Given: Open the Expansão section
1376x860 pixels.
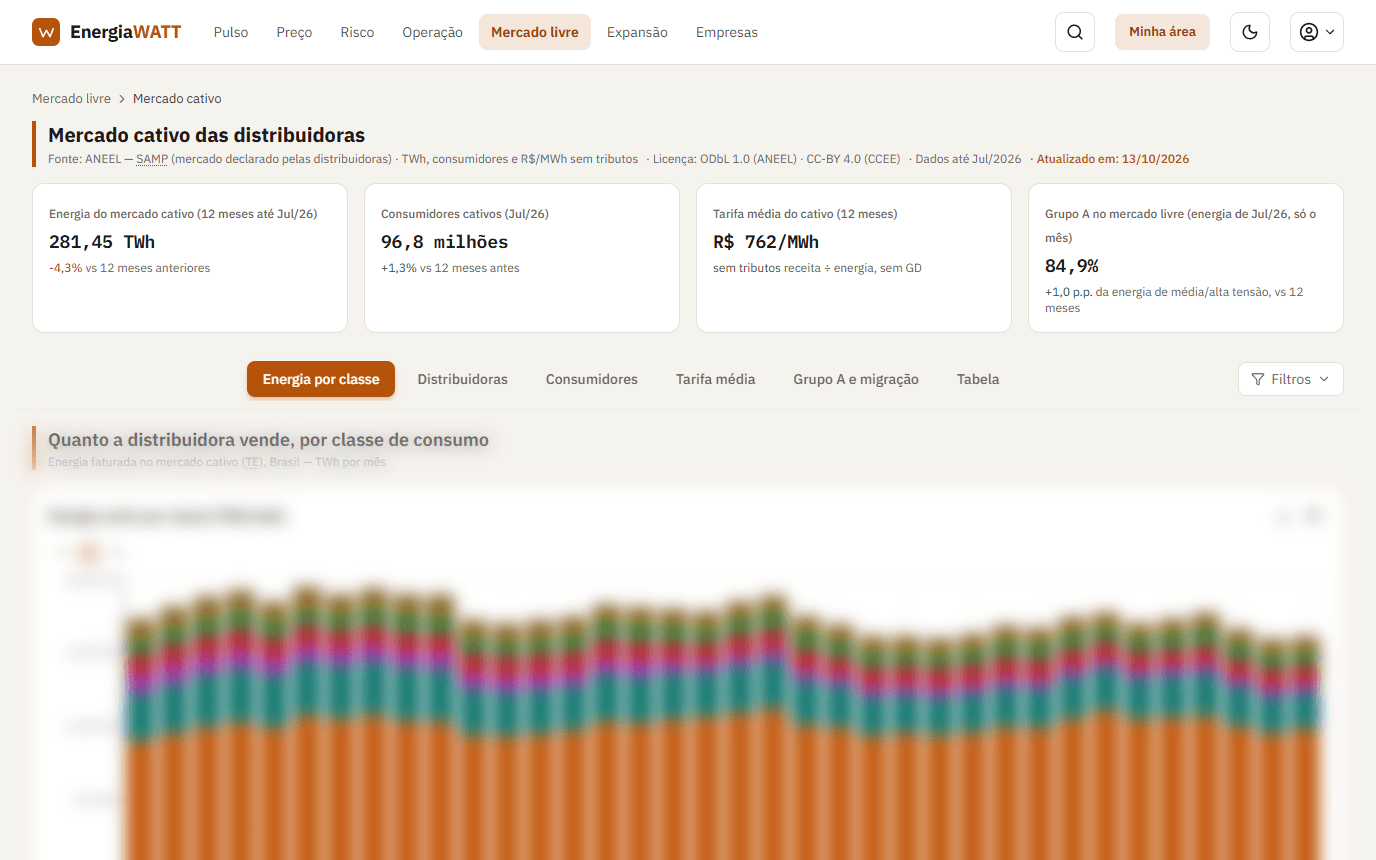Looking at the screenshot, I should pos(637,32).
